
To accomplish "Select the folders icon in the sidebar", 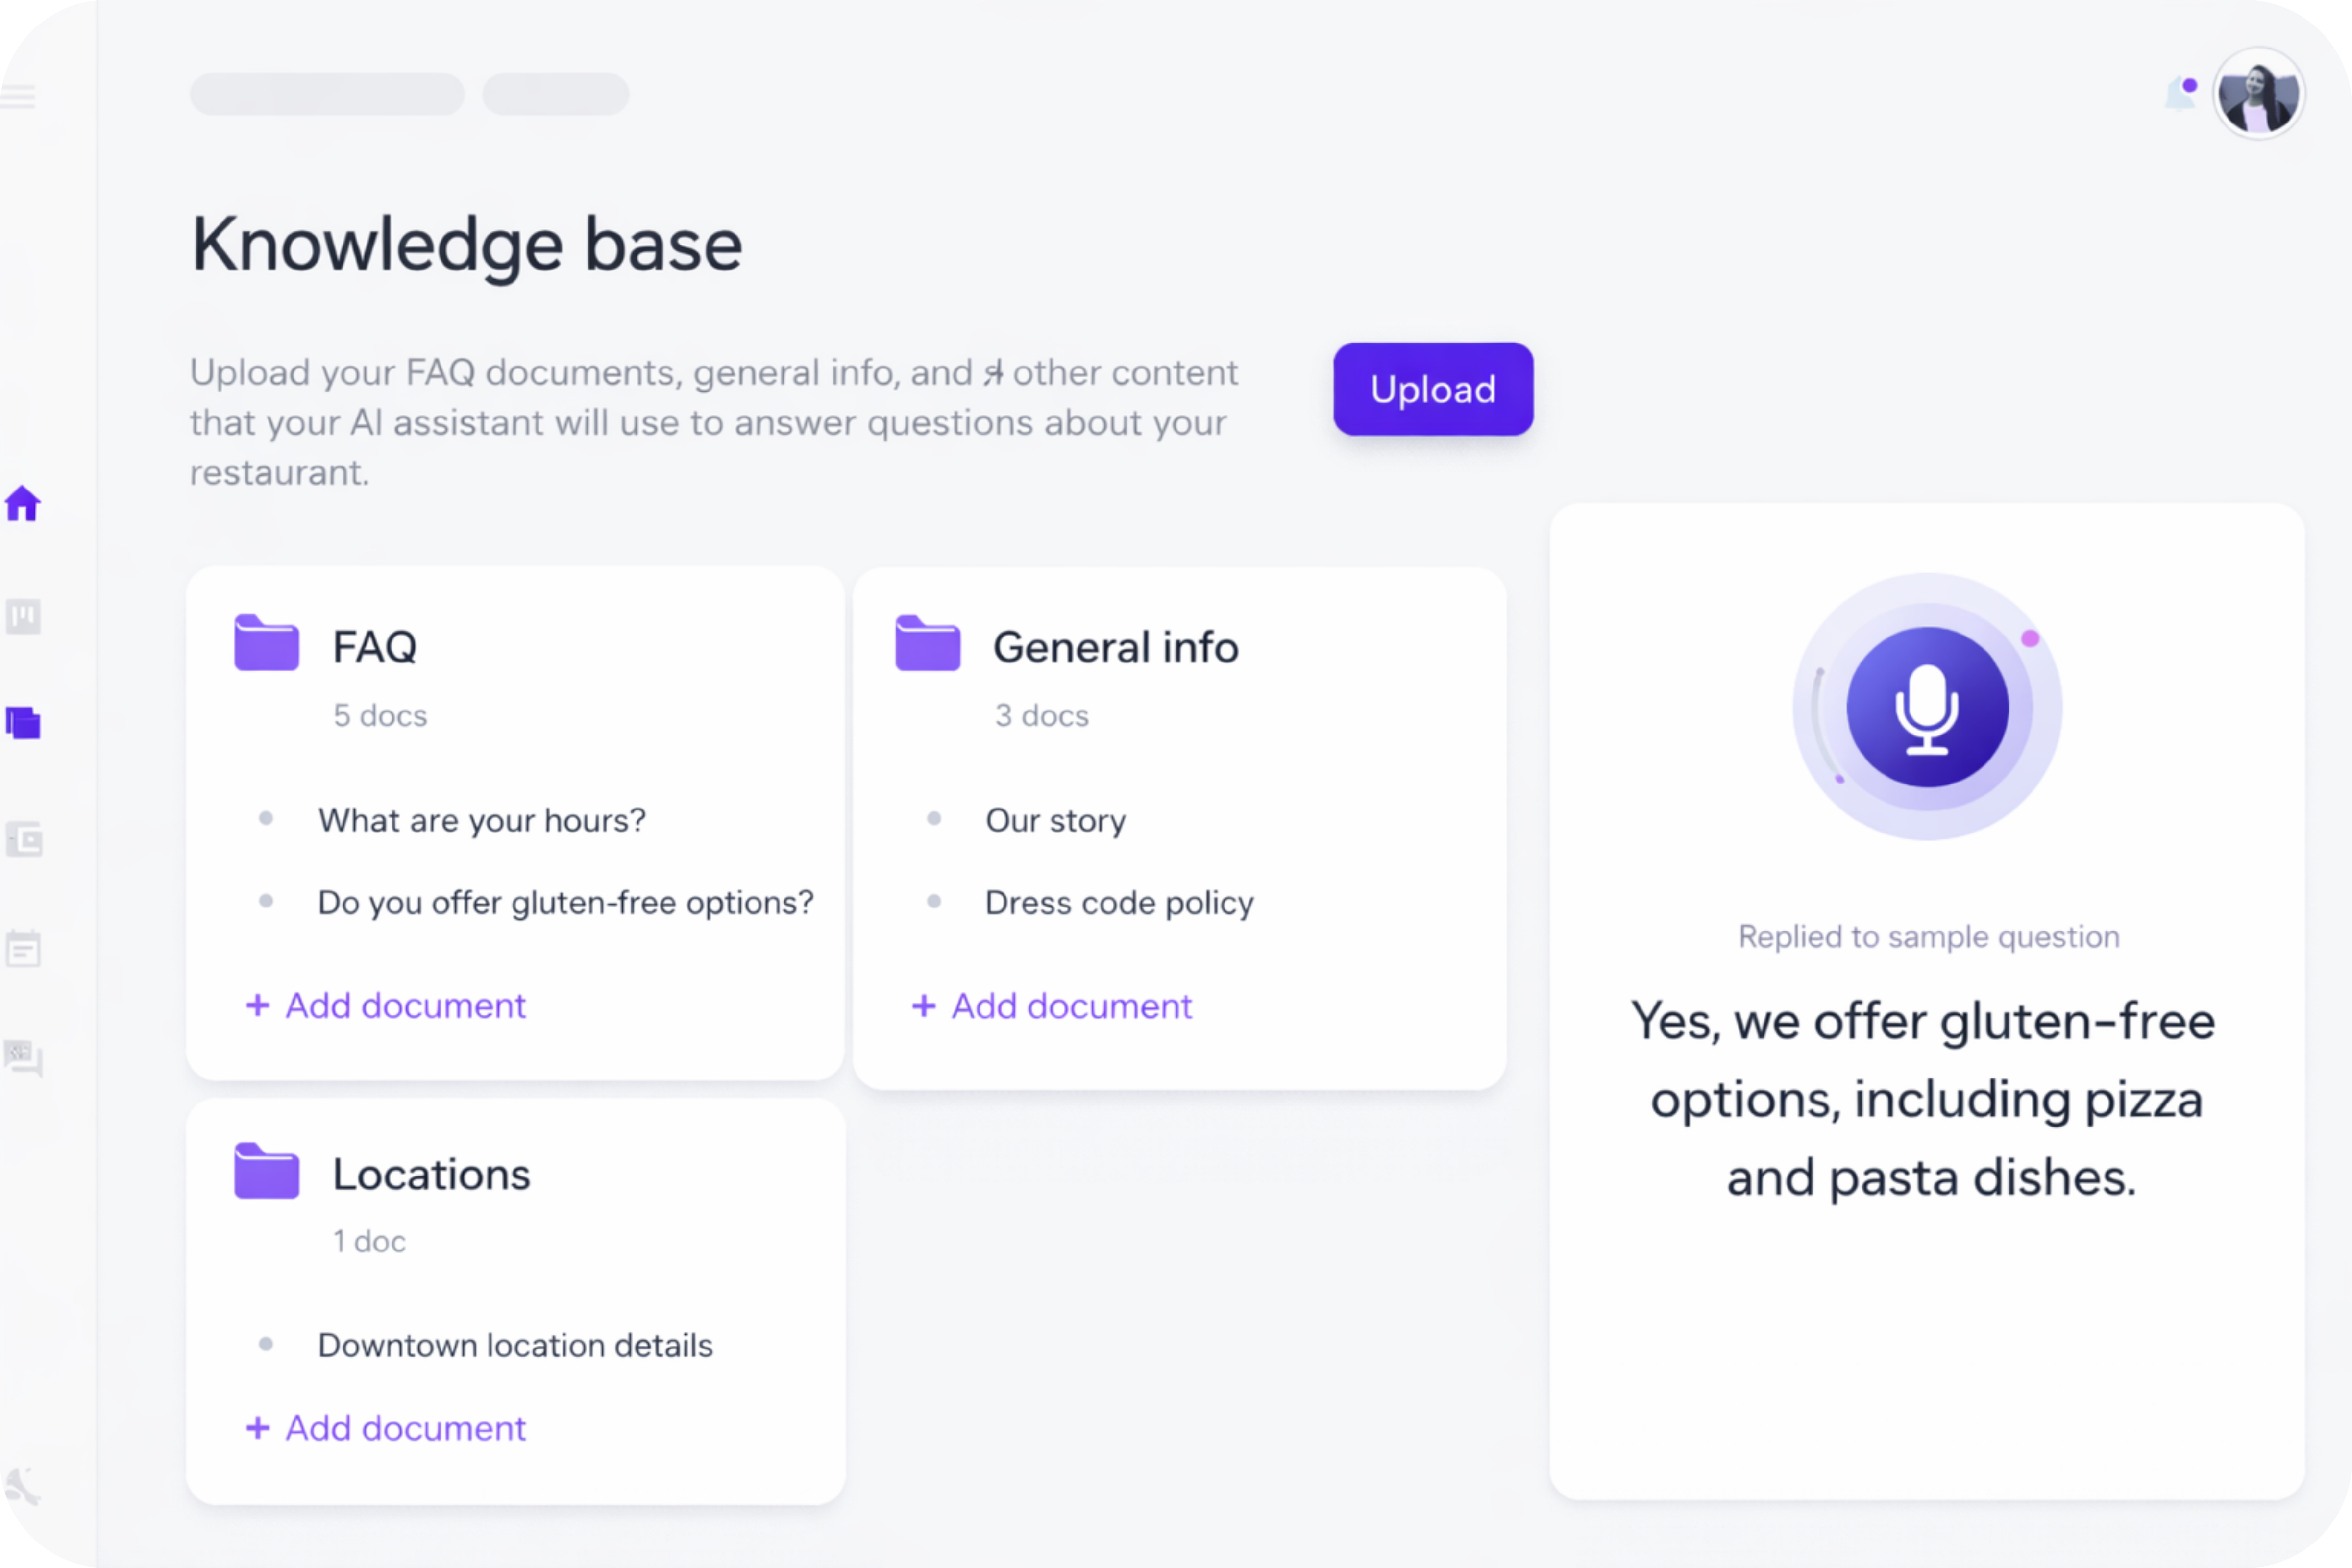I will 22,723.
